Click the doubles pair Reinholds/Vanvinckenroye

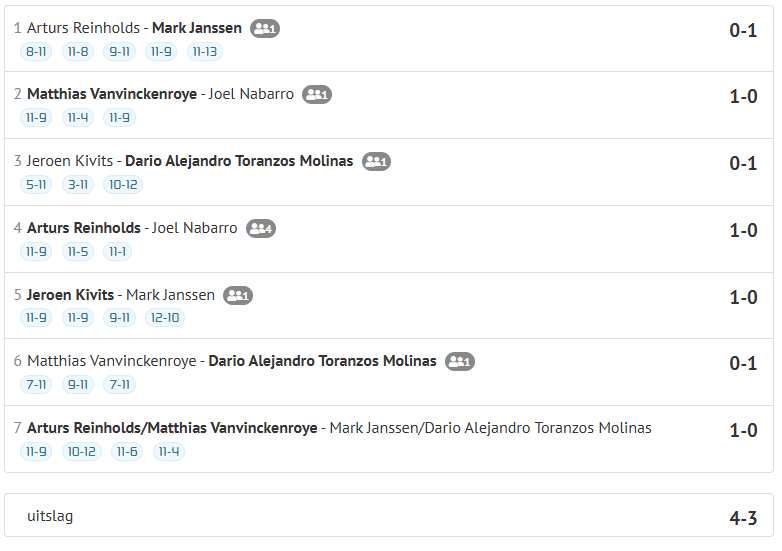click(172, 428)
